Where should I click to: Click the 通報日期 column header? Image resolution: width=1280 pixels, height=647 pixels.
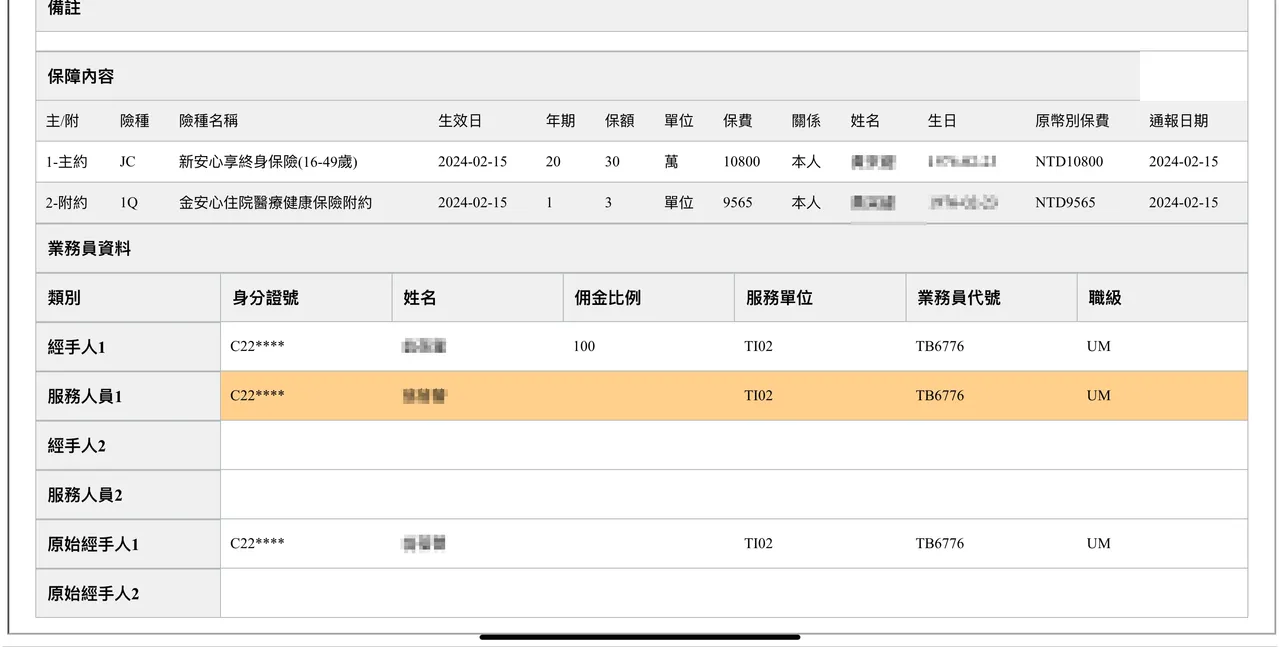coord(1178,121)
